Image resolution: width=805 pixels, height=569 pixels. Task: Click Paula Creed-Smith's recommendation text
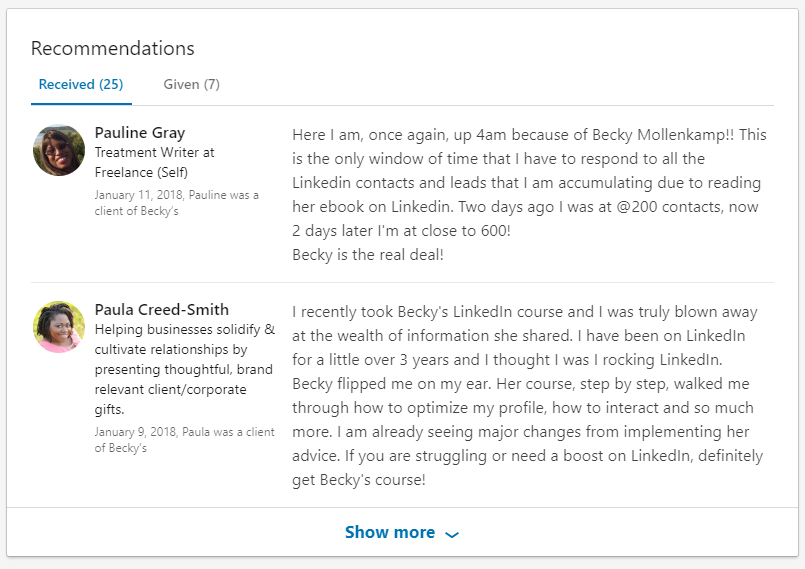527,384
